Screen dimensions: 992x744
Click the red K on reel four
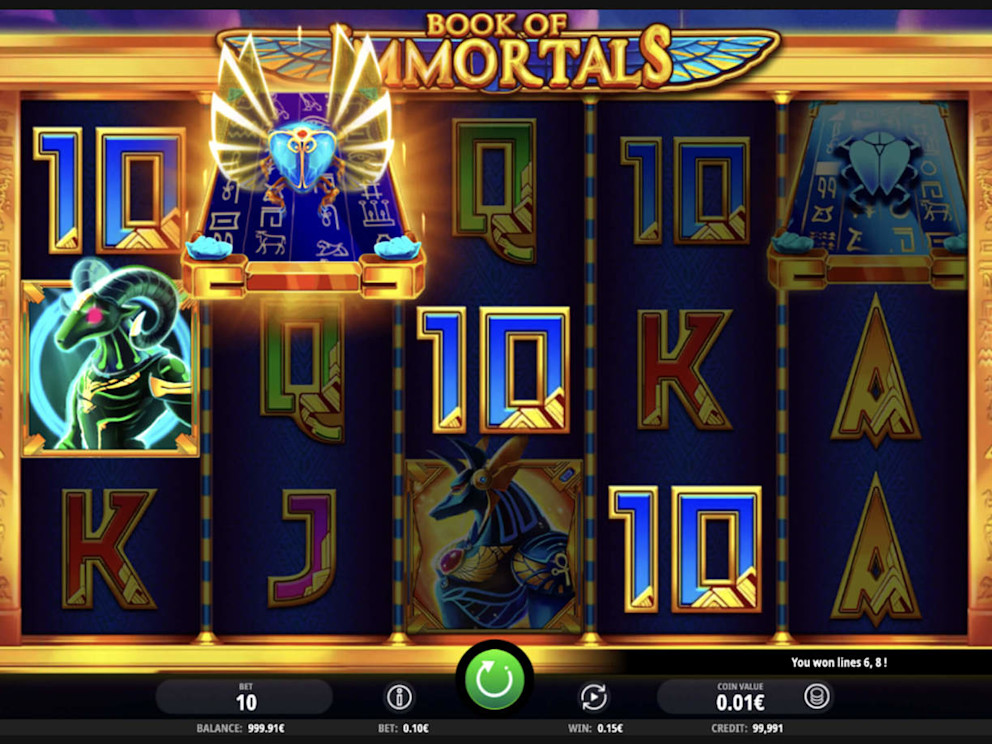tap(685, 369)
